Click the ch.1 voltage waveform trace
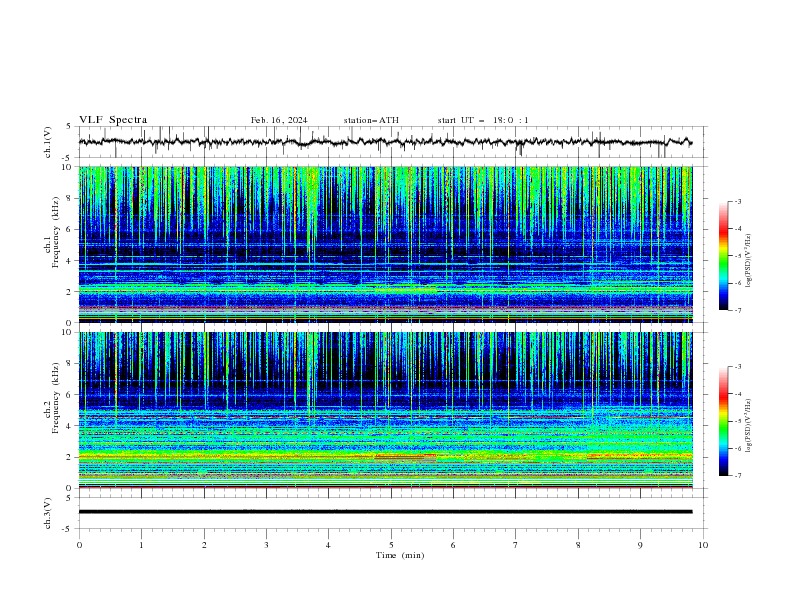This screenshot has width=792, height=612. pos(385,142)
